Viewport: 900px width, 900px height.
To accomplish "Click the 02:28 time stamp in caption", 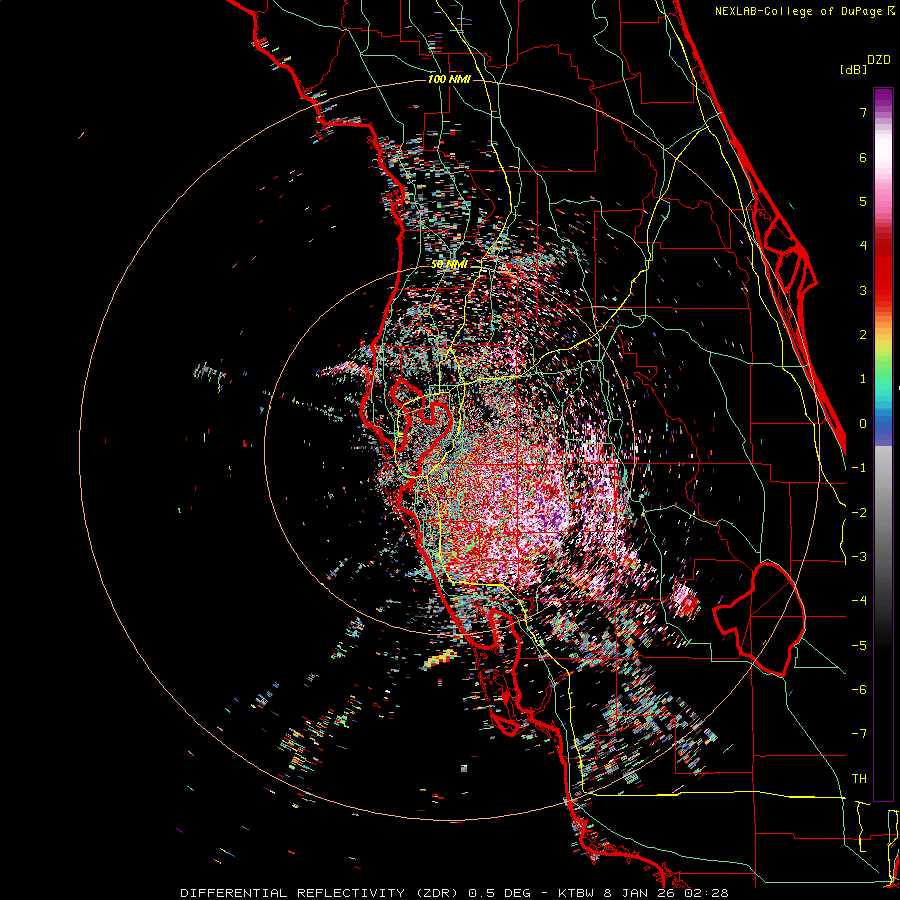I will (x=705, y=893).
